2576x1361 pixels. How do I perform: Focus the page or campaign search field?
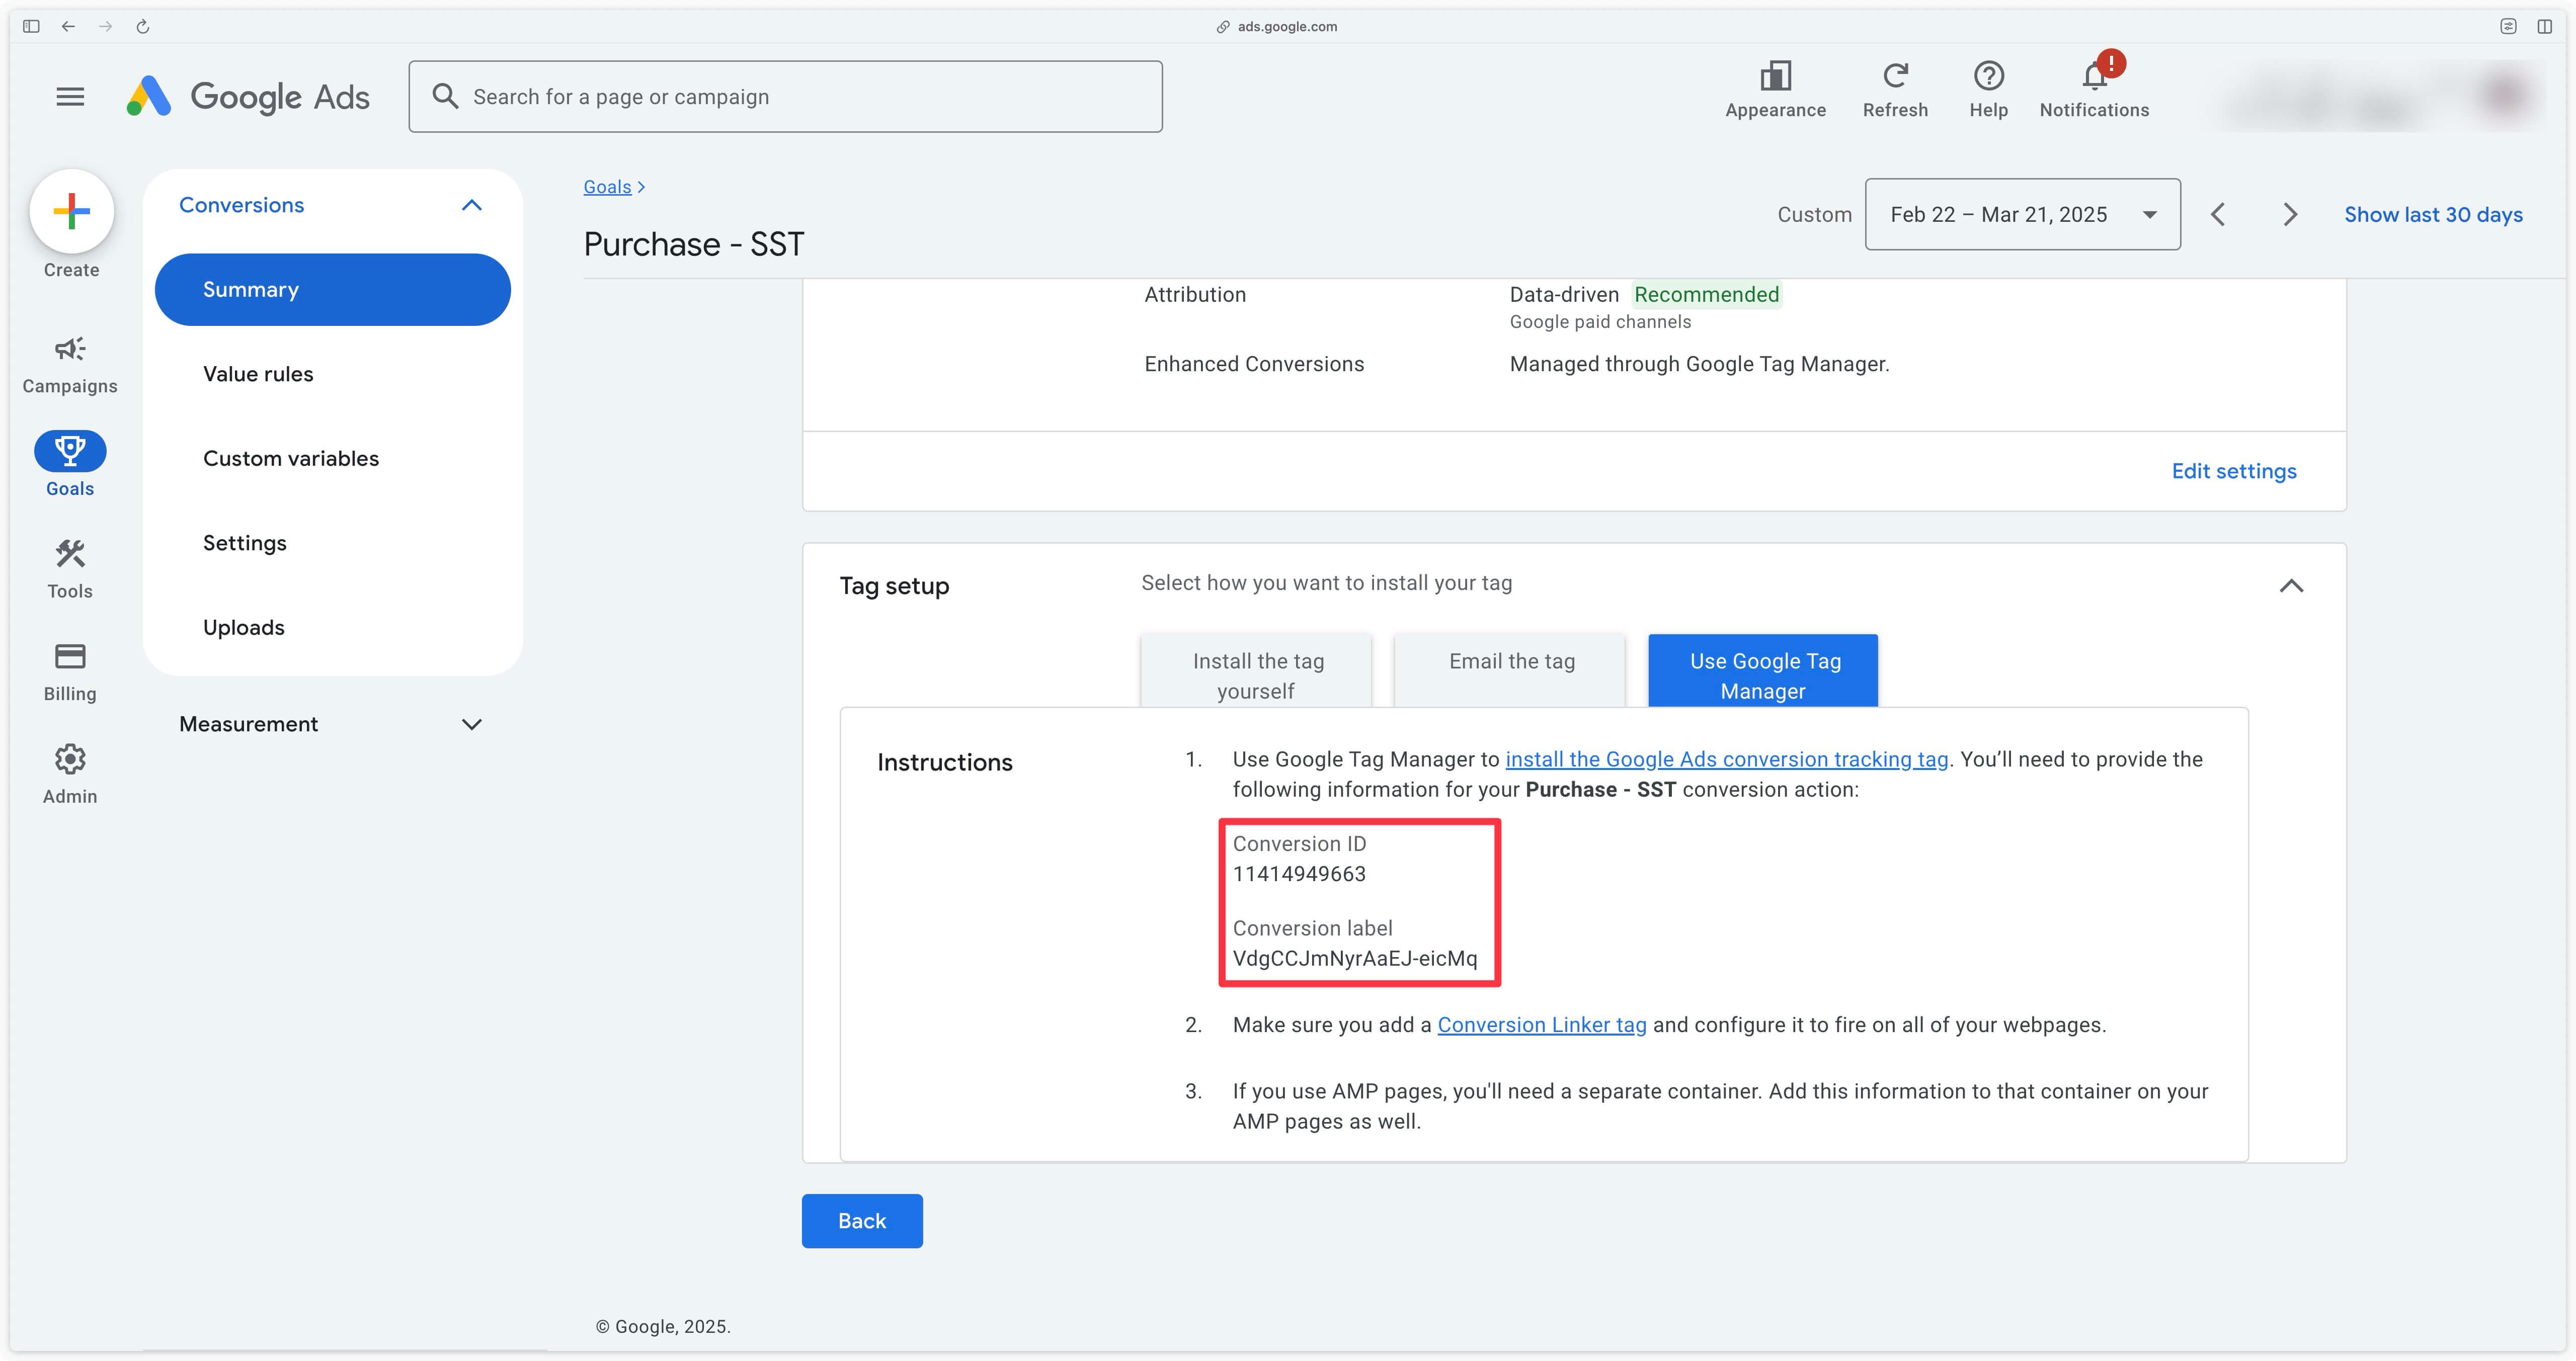pyautogui.click(x=785, y=96)
